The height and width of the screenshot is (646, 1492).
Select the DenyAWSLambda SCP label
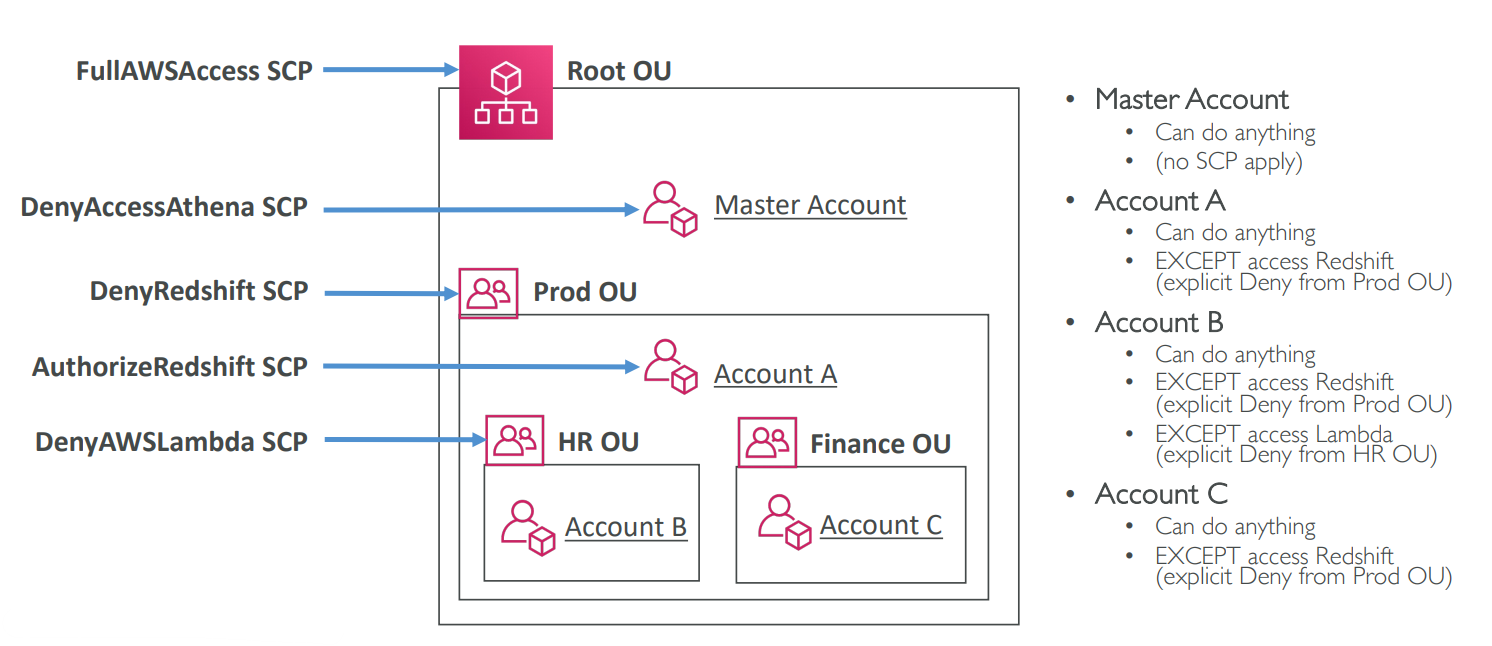pos(171,441)
